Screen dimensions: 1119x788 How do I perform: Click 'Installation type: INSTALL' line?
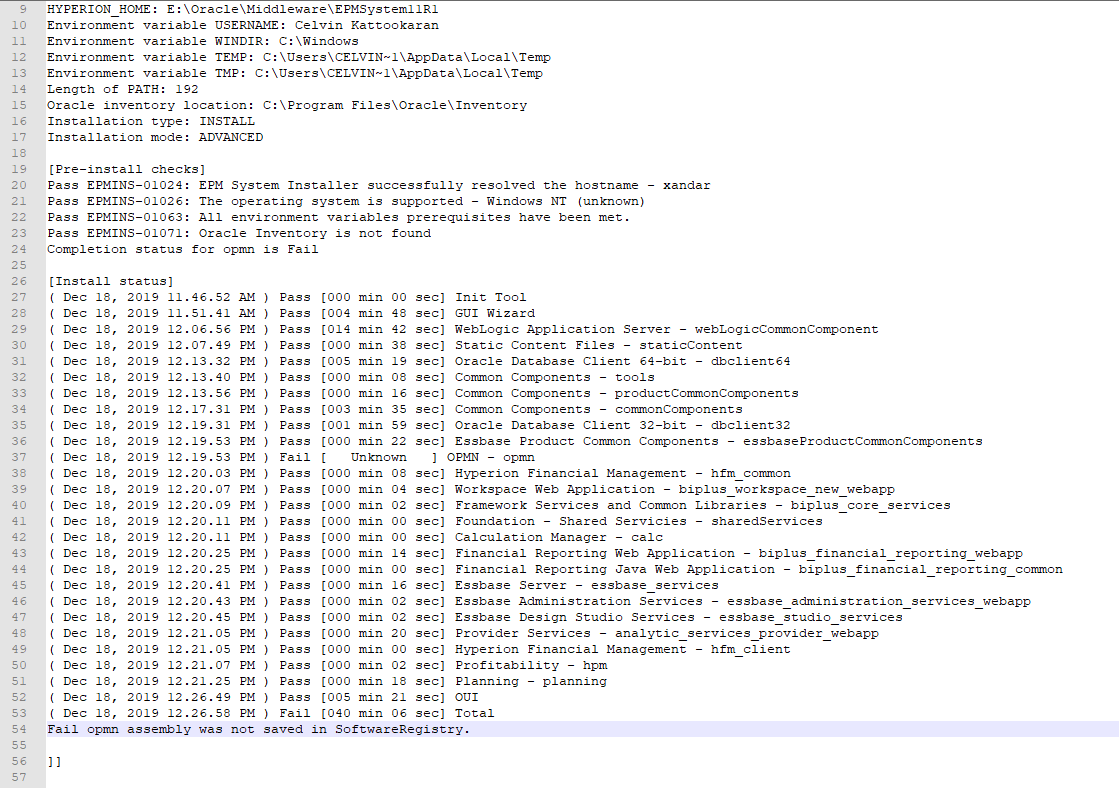(151, 121)
